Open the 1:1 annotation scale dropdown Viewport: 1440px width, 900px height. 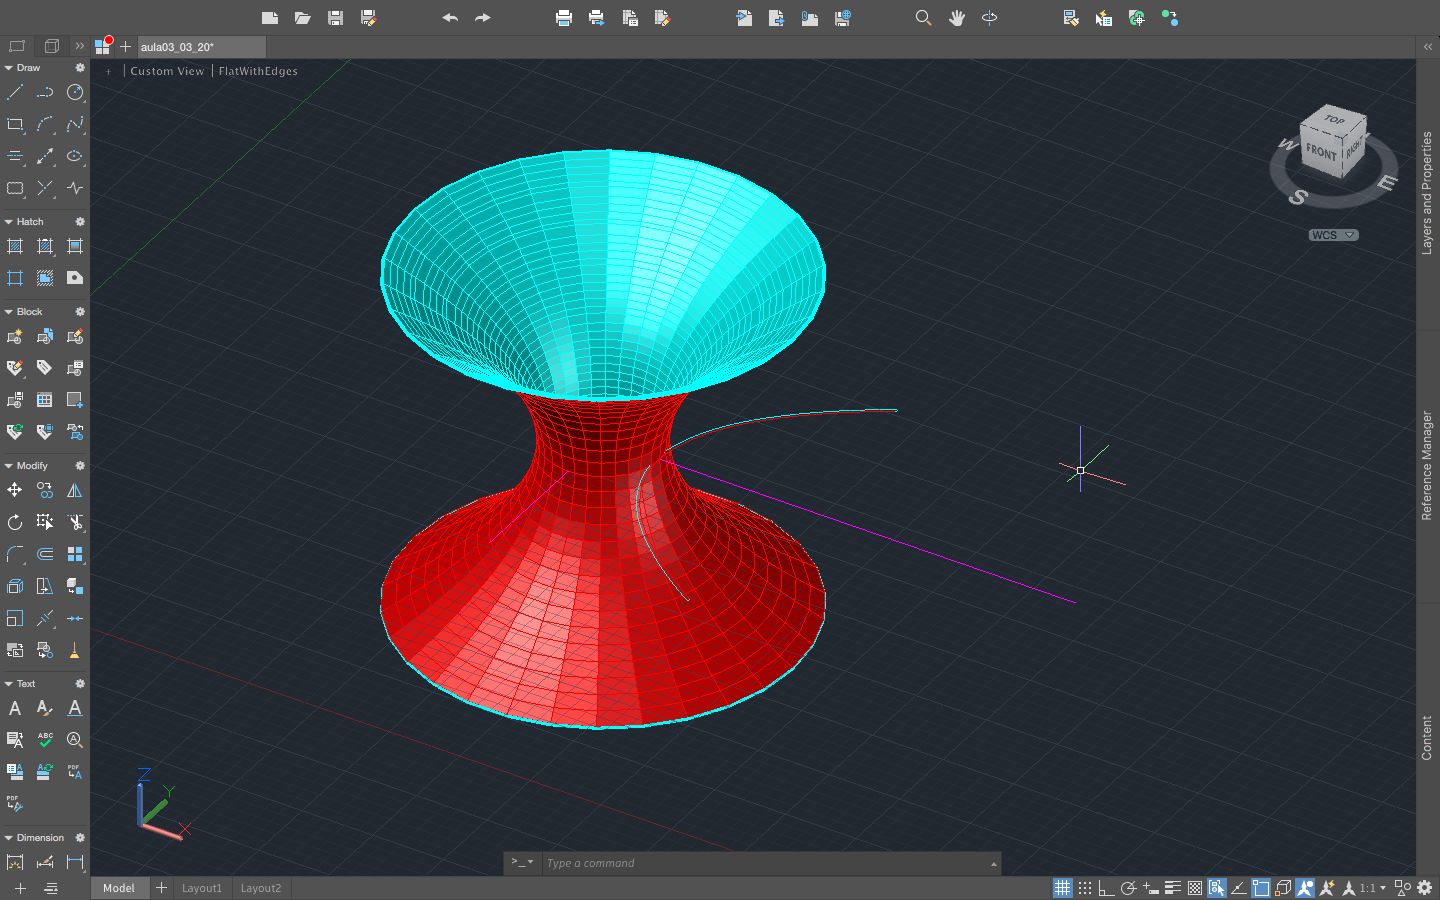(x=1371, y=887)
